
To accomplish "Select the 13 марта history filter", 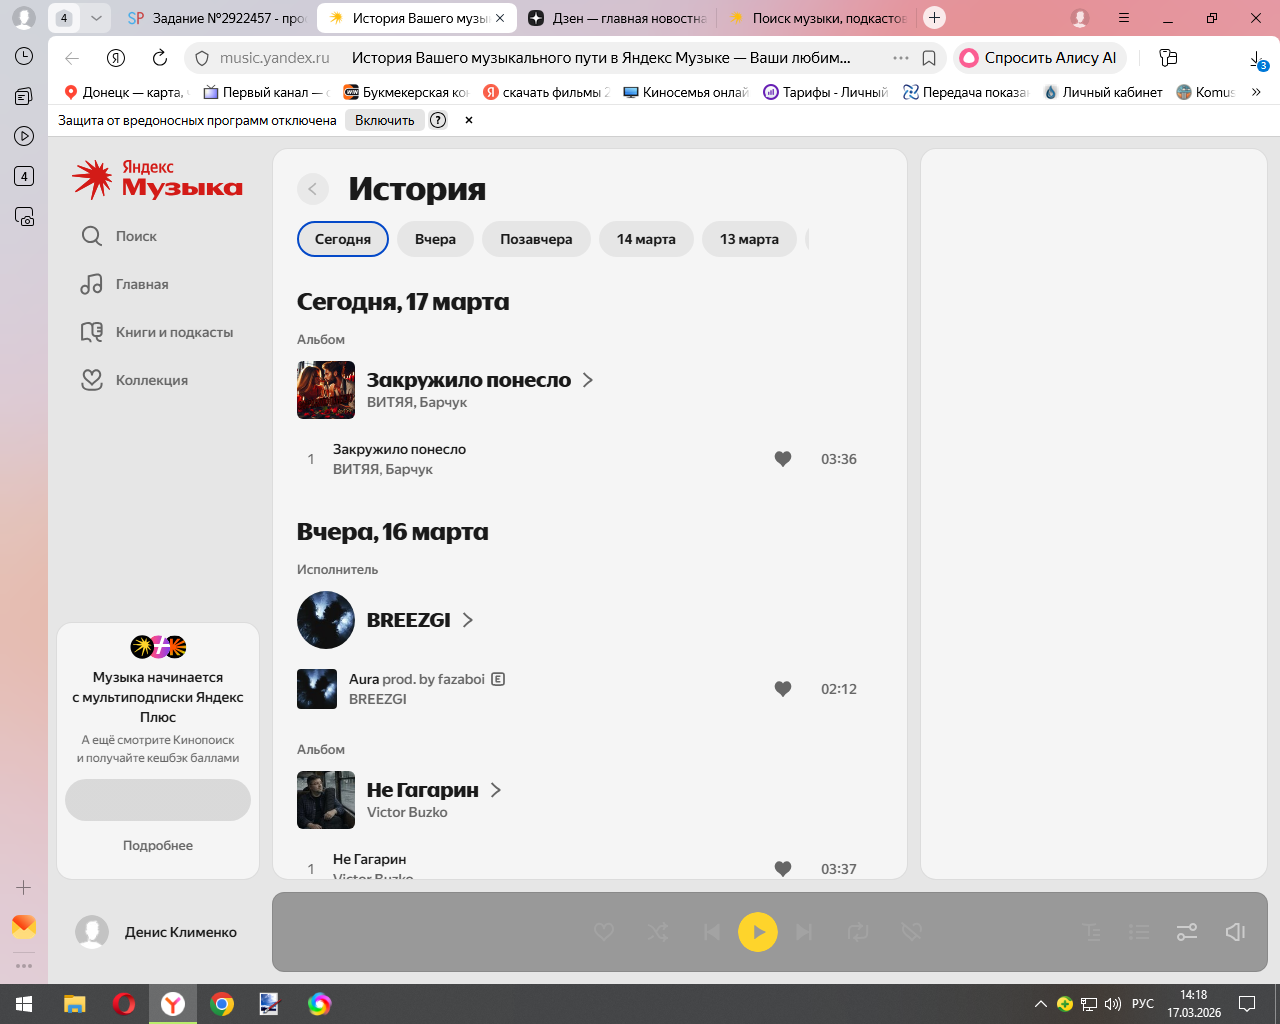I will click(749, 239).
